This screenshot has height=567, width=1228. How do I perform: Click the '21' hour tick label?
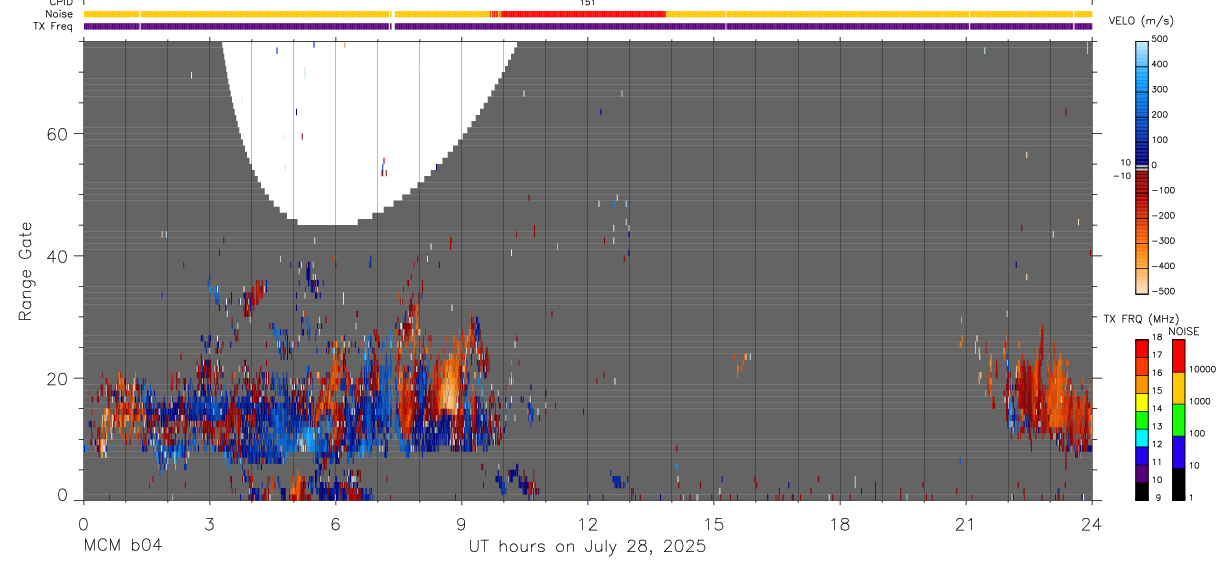[x=966, y=524]
